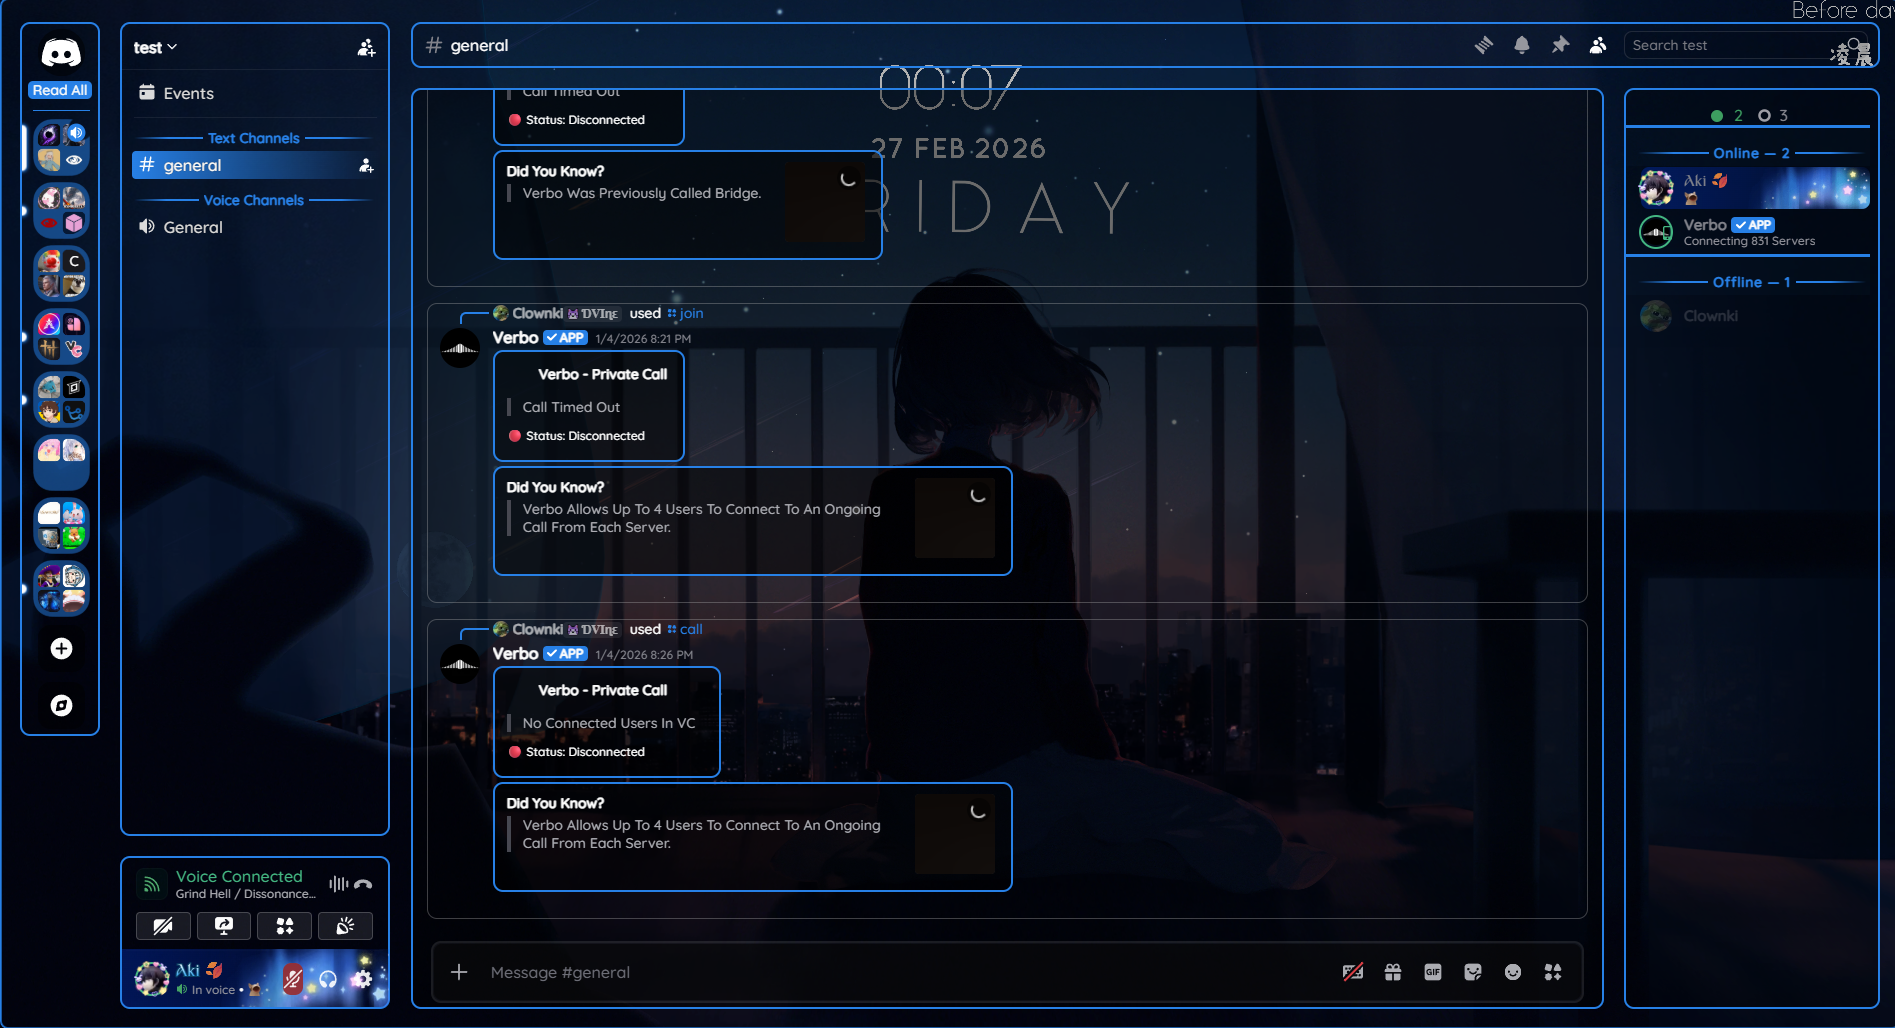1895x1028 pixels.
Task: Collapse the Text Channels category
Action: tap(254, 138)
